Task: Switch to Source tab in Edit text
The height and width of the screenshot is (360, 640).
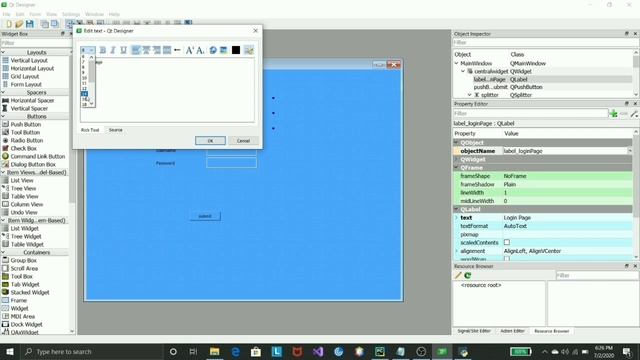Action: pyautogui.click(x=116, y=130)
